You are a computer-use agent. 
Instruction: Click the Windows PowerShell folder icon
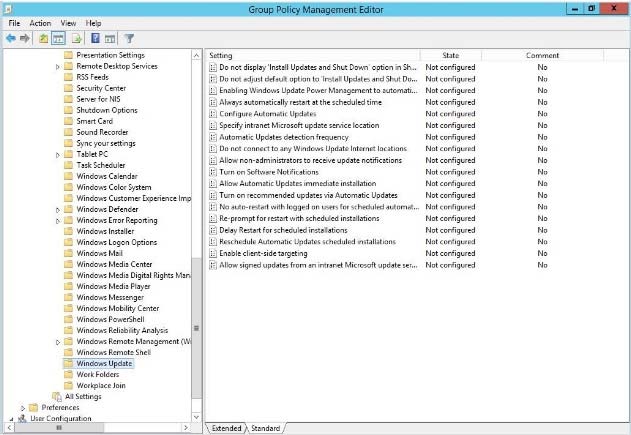pyautogui.click(x=69, y=319)
